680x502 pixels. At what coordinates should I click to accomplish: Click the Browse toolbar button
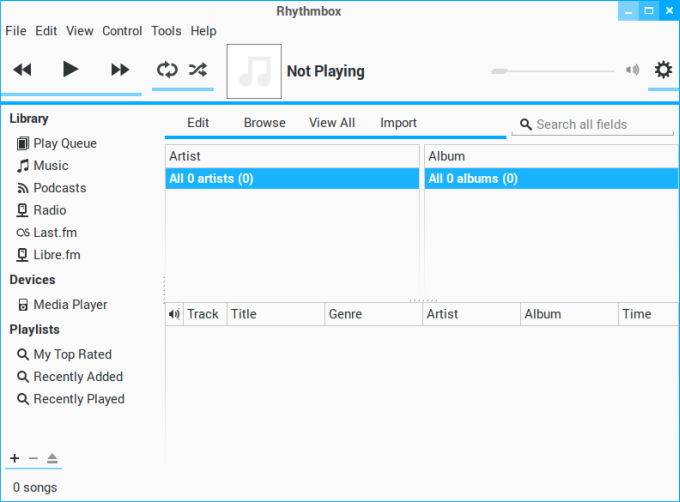click(x=265, y=123)
